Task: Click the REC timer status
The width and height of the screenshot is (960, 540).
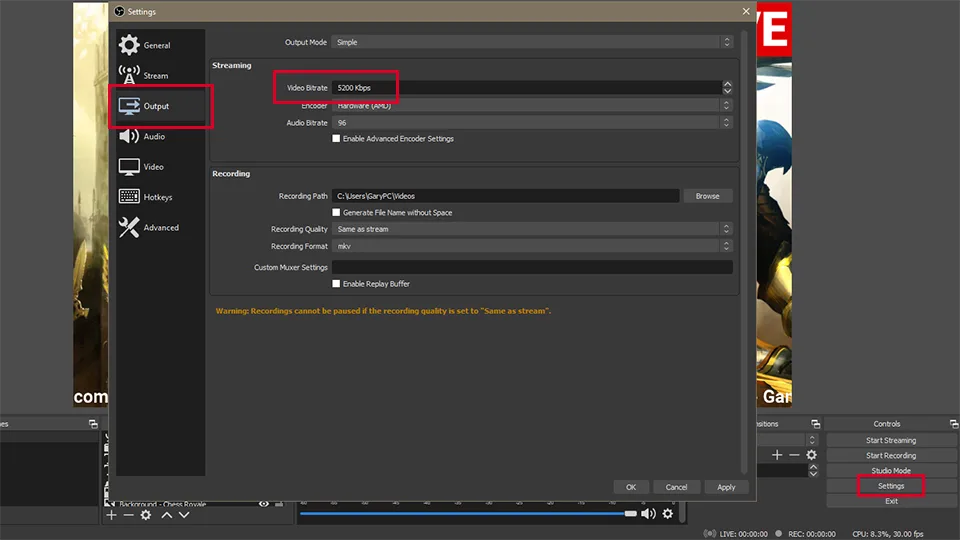Action: click(x=806, y=534)
